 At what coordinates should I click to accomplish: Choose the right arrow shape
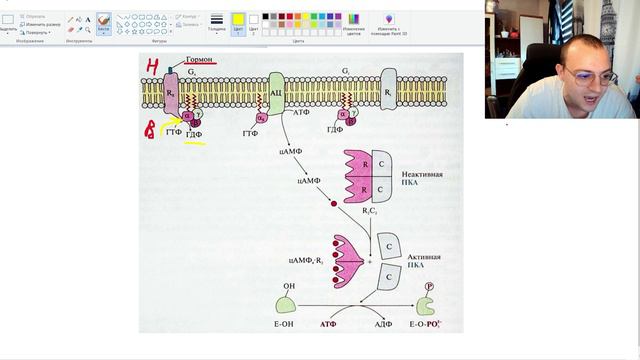(149, 24)
